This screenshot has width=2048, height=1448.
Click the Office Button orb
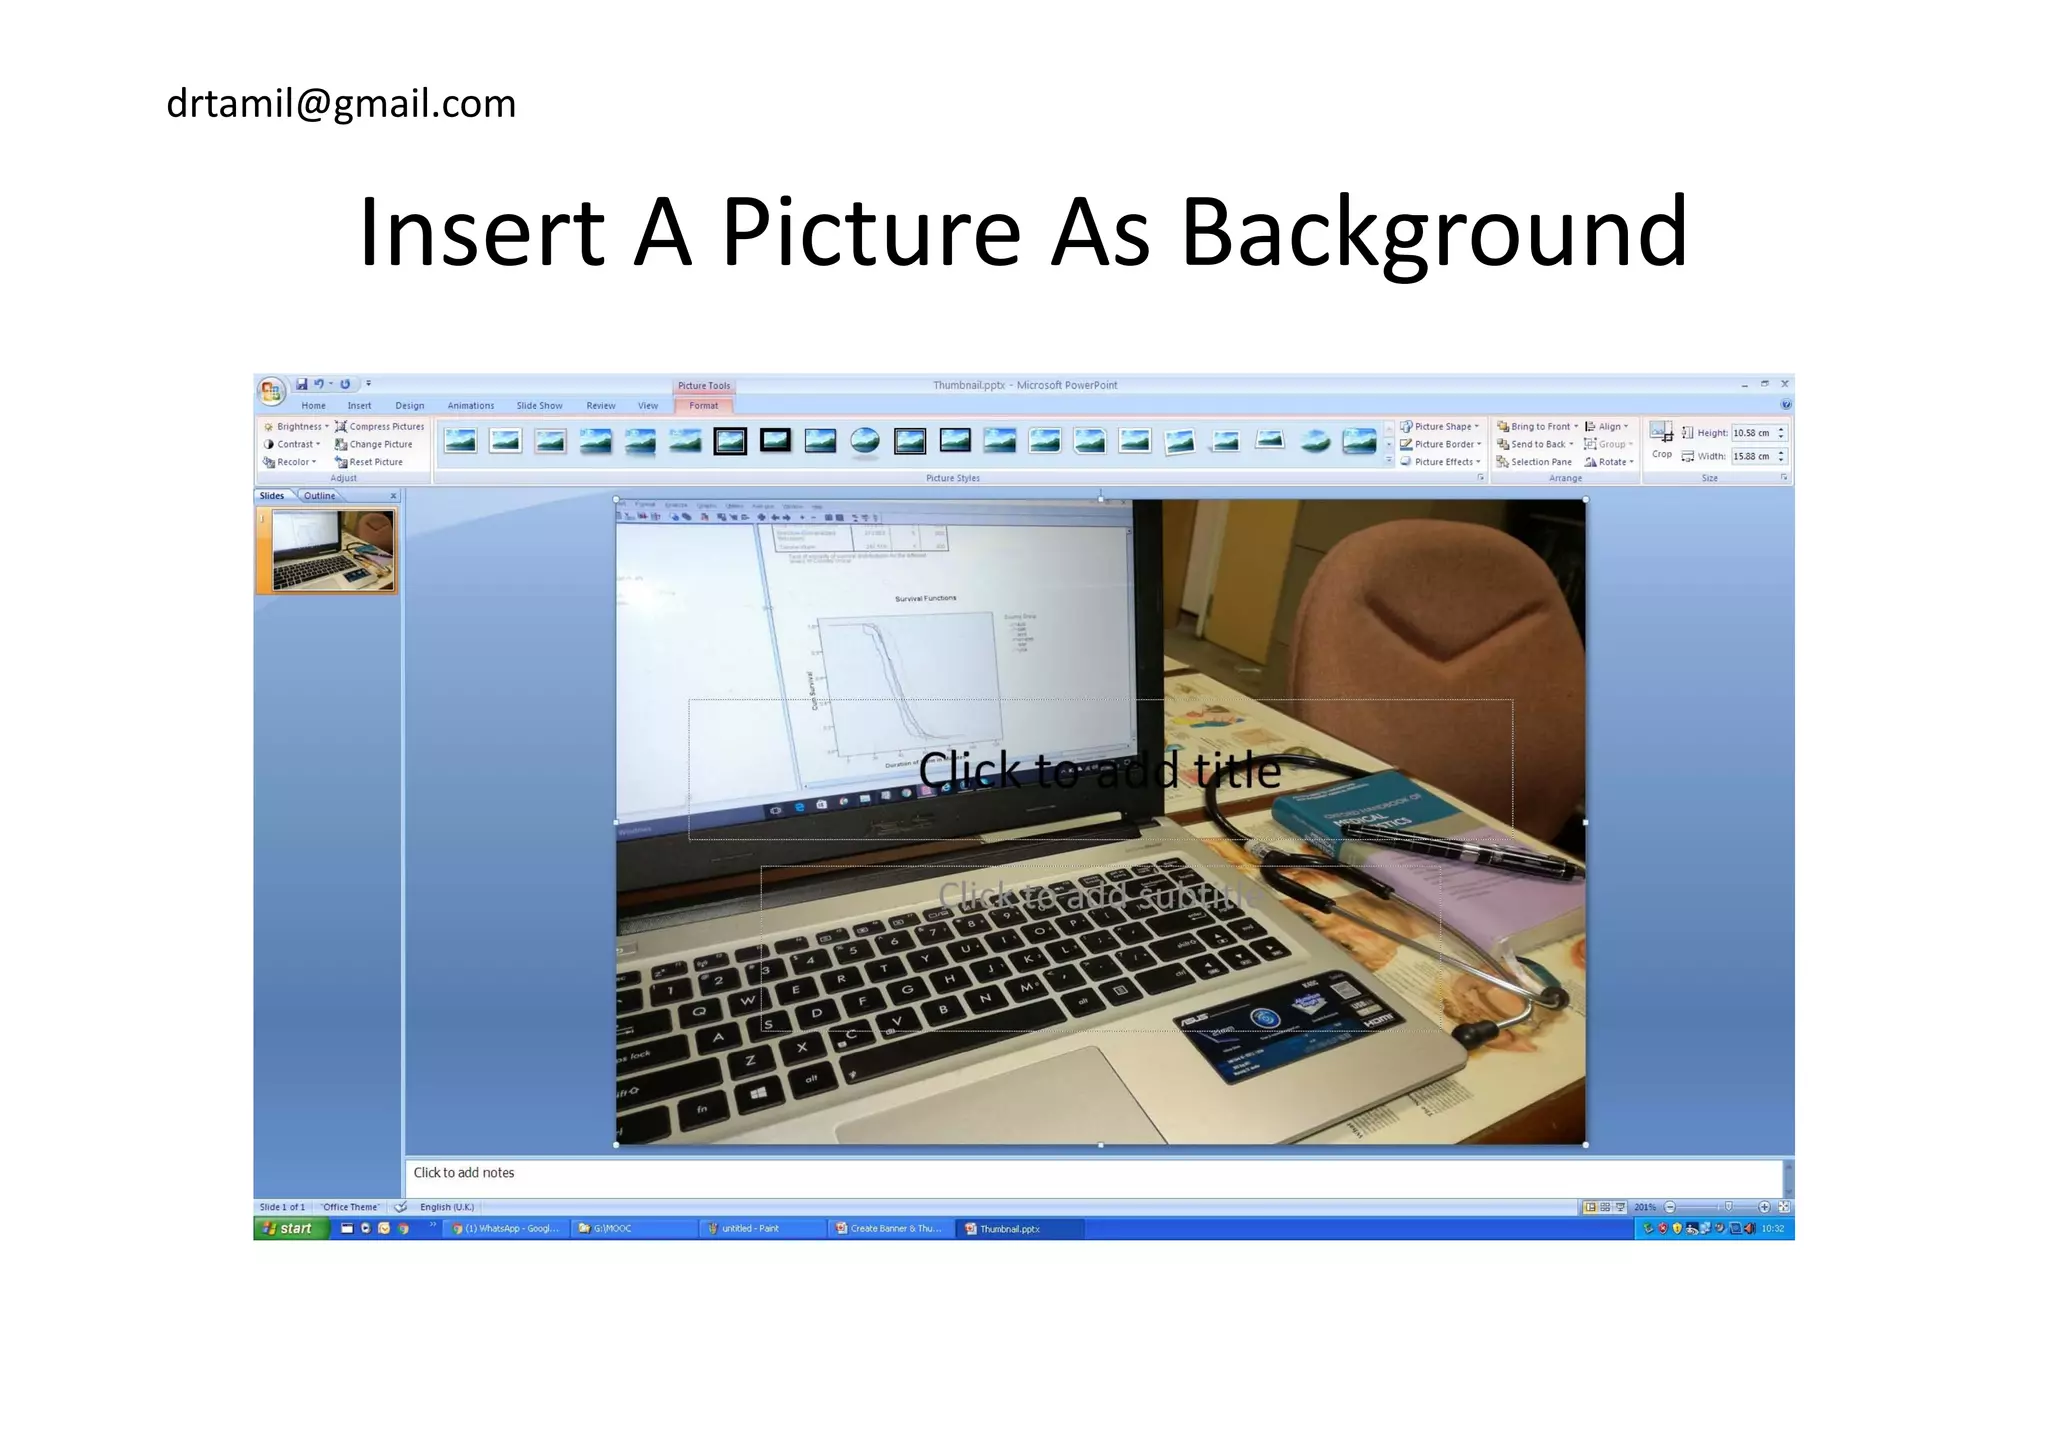coord(270,391)
